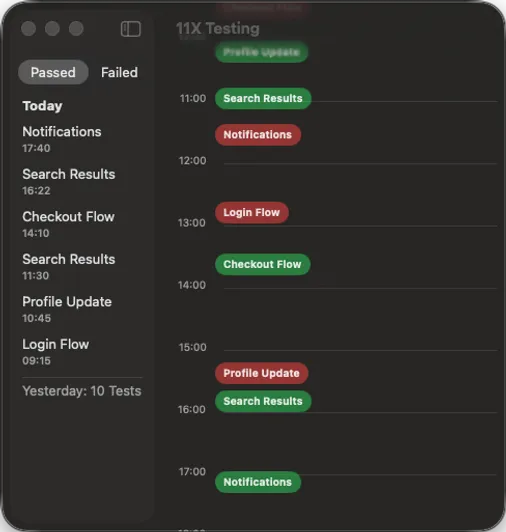Screen dimensions: 506x532
Task: Select Search Results entry at 16:22
Action: tap(69, 182)
